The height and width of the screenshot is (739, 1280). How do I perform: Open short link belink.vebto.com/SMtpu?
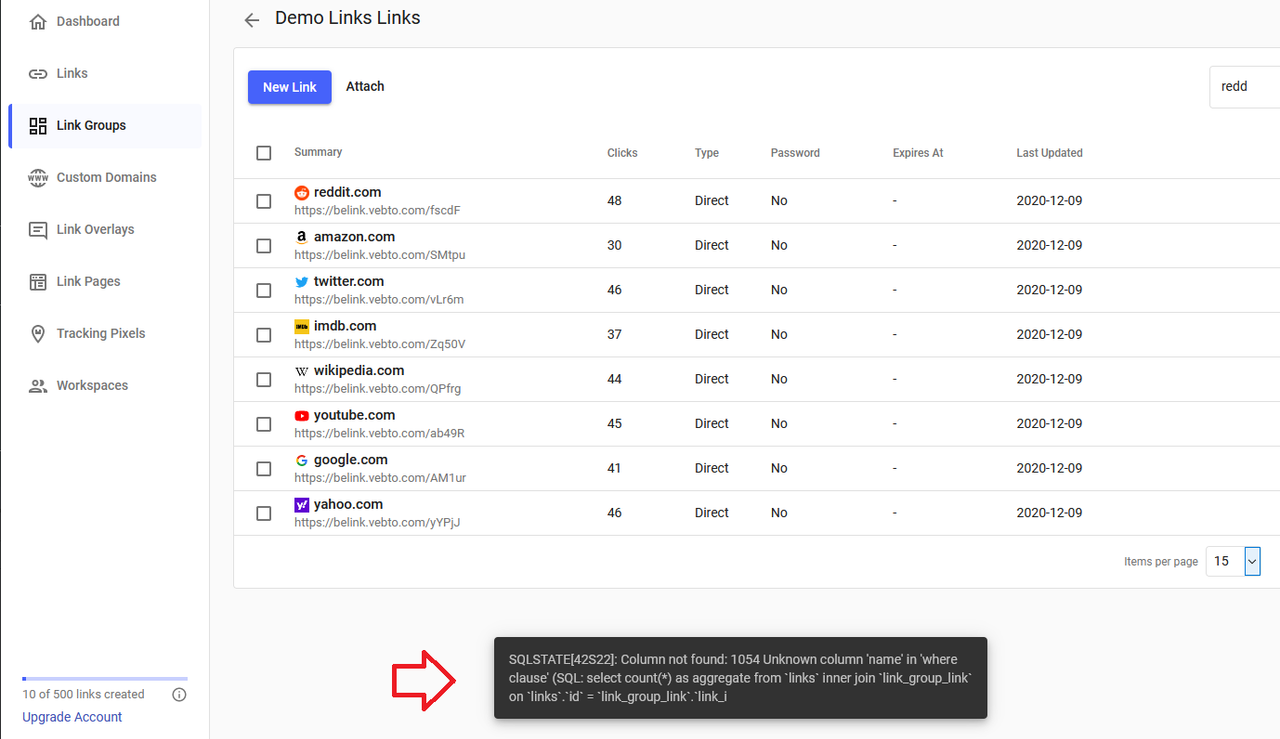click(380, 255)
